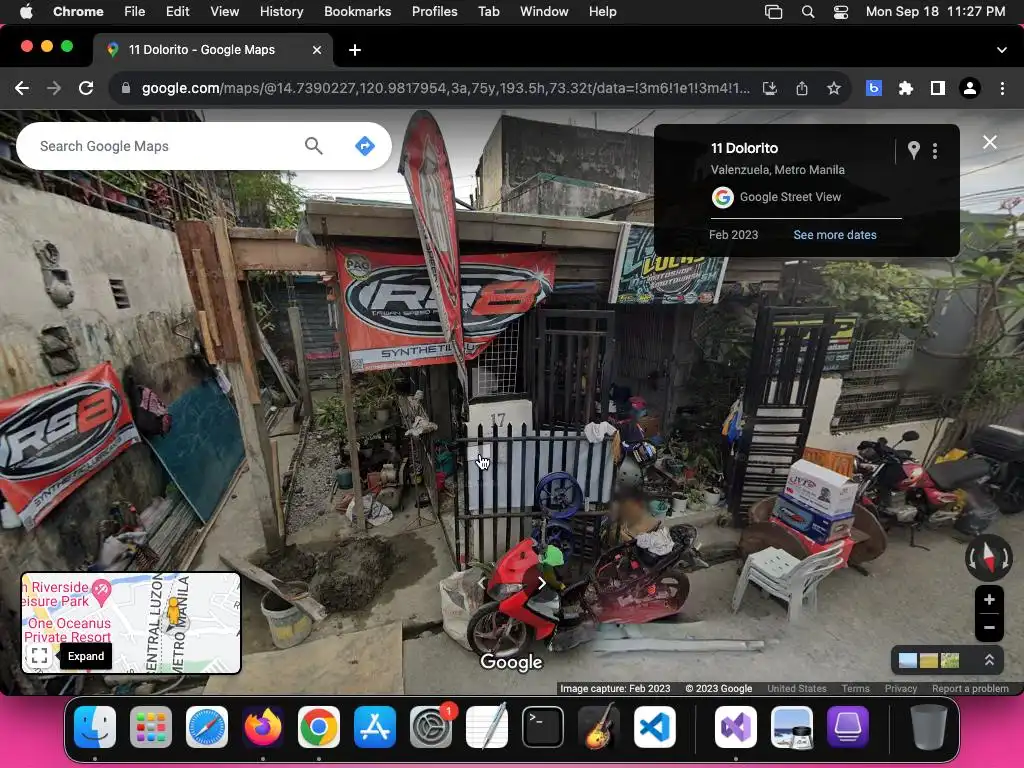Click the layer imagery thumbnails
Image resolution: width=1024 pixels, height=768 pixels.
tap(929, 660)
